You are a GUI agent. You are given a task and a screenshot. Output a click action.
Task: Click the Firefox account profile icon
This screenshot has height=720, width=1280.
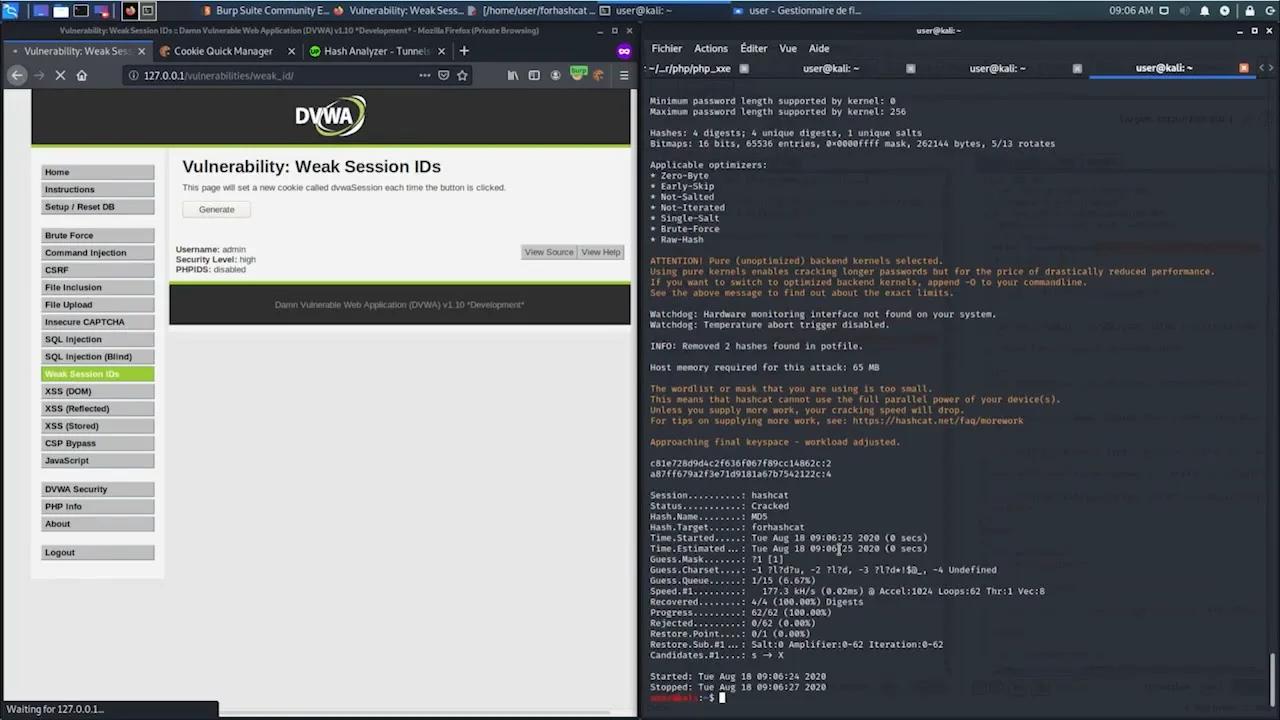click(x=555, y=75)
